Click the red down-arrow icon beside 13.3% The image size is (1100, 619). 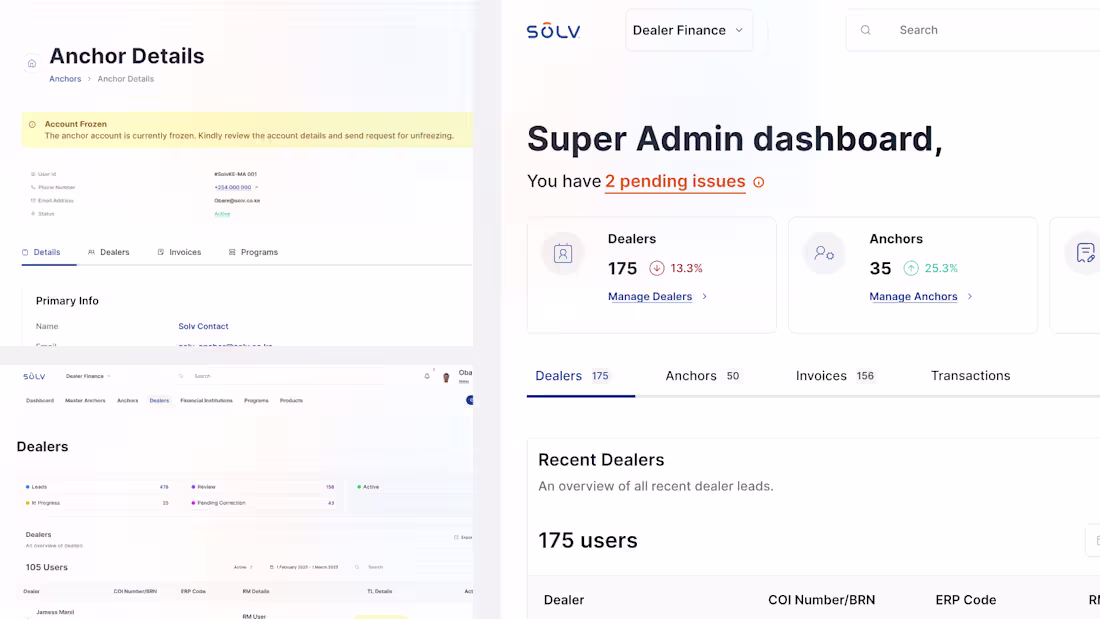[x=657, y=268]
